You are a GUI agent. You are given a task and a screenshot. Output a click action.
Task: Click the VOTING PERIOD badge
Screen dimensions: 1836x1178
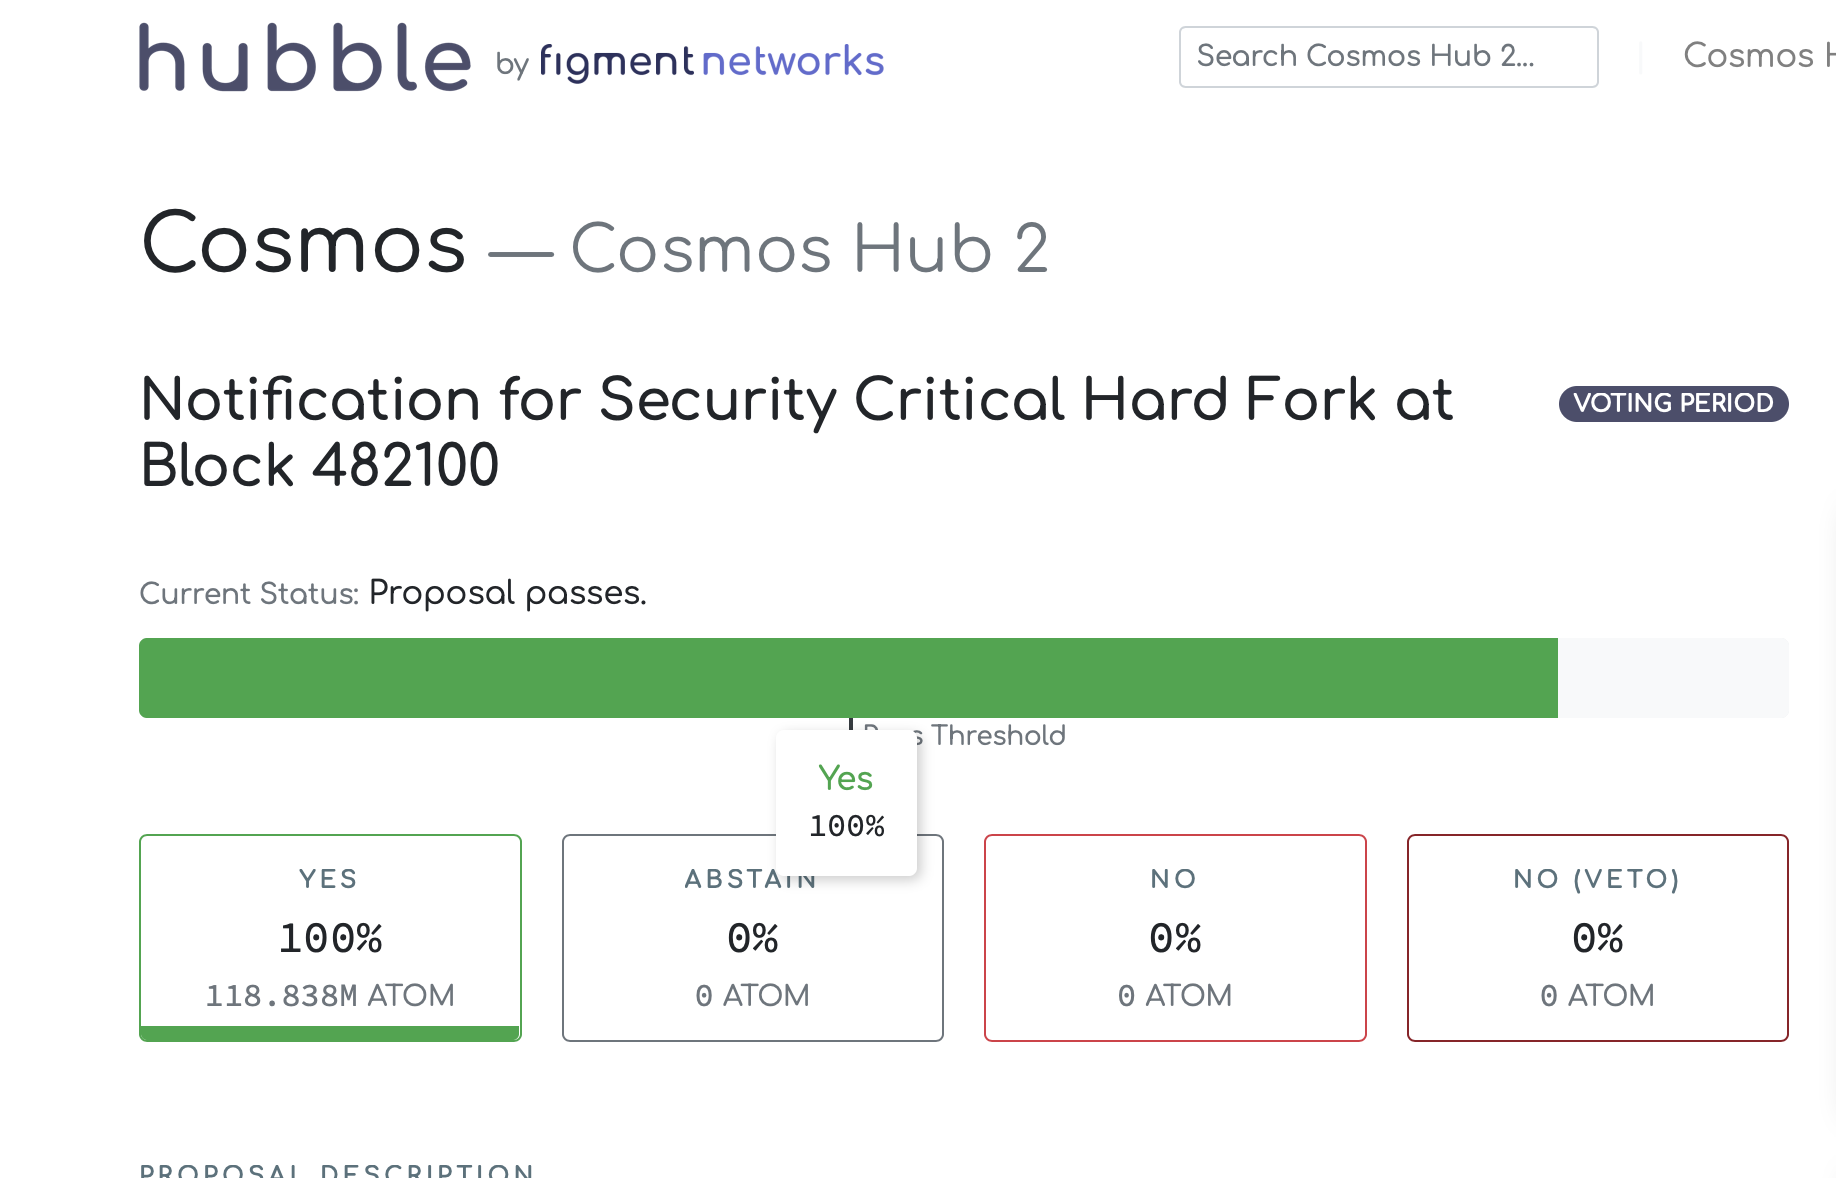click(1673, 403)
